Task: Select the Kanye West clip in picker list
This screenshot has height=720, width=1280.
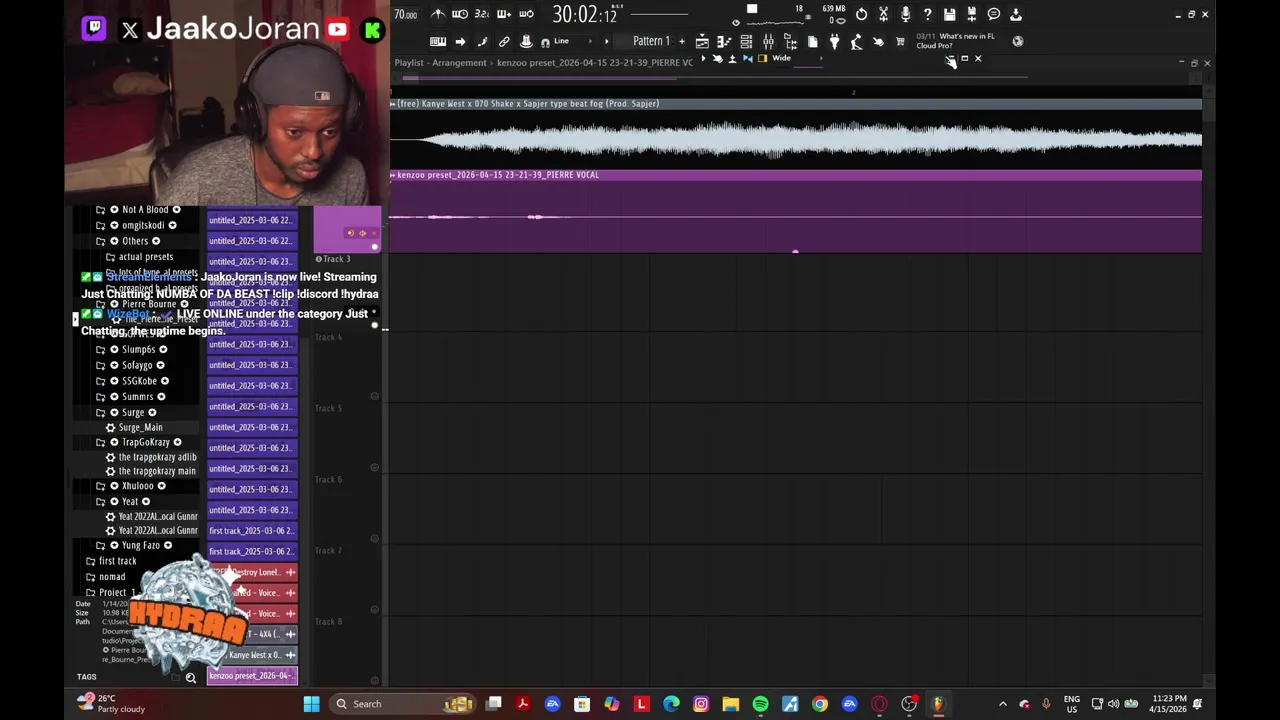Action: [x=252, y=655]
